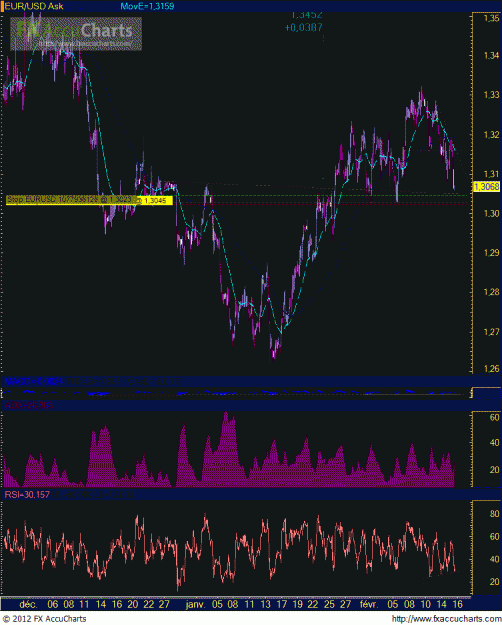Click the 1,29 price axis label
This screenshot has height=625, width=502.
coord(491,253)
